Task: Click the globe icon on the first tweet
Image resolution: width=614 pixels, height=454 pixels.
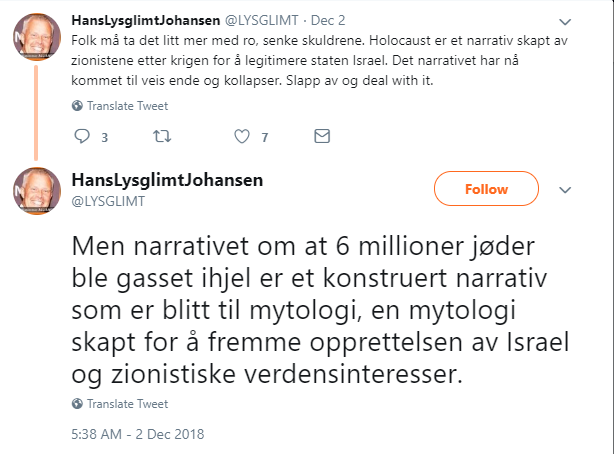Action: pos(78,105)
